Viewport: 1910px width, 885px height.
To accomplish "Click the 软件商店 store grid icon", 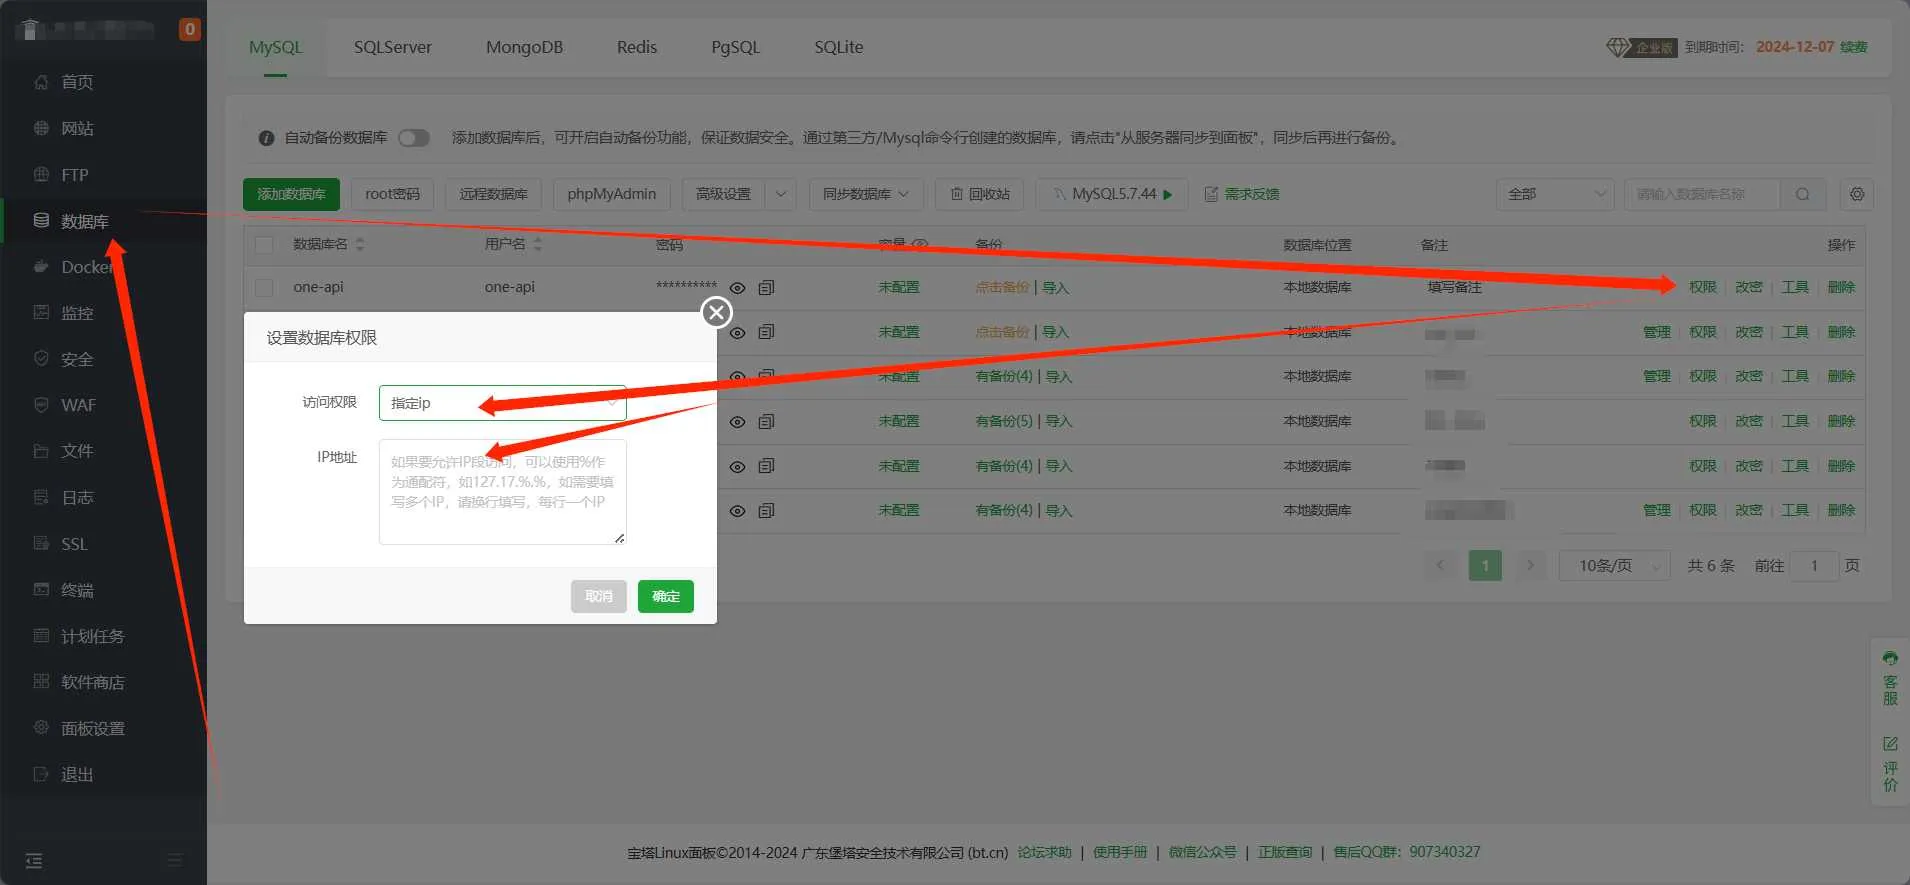I will (41, 682).
